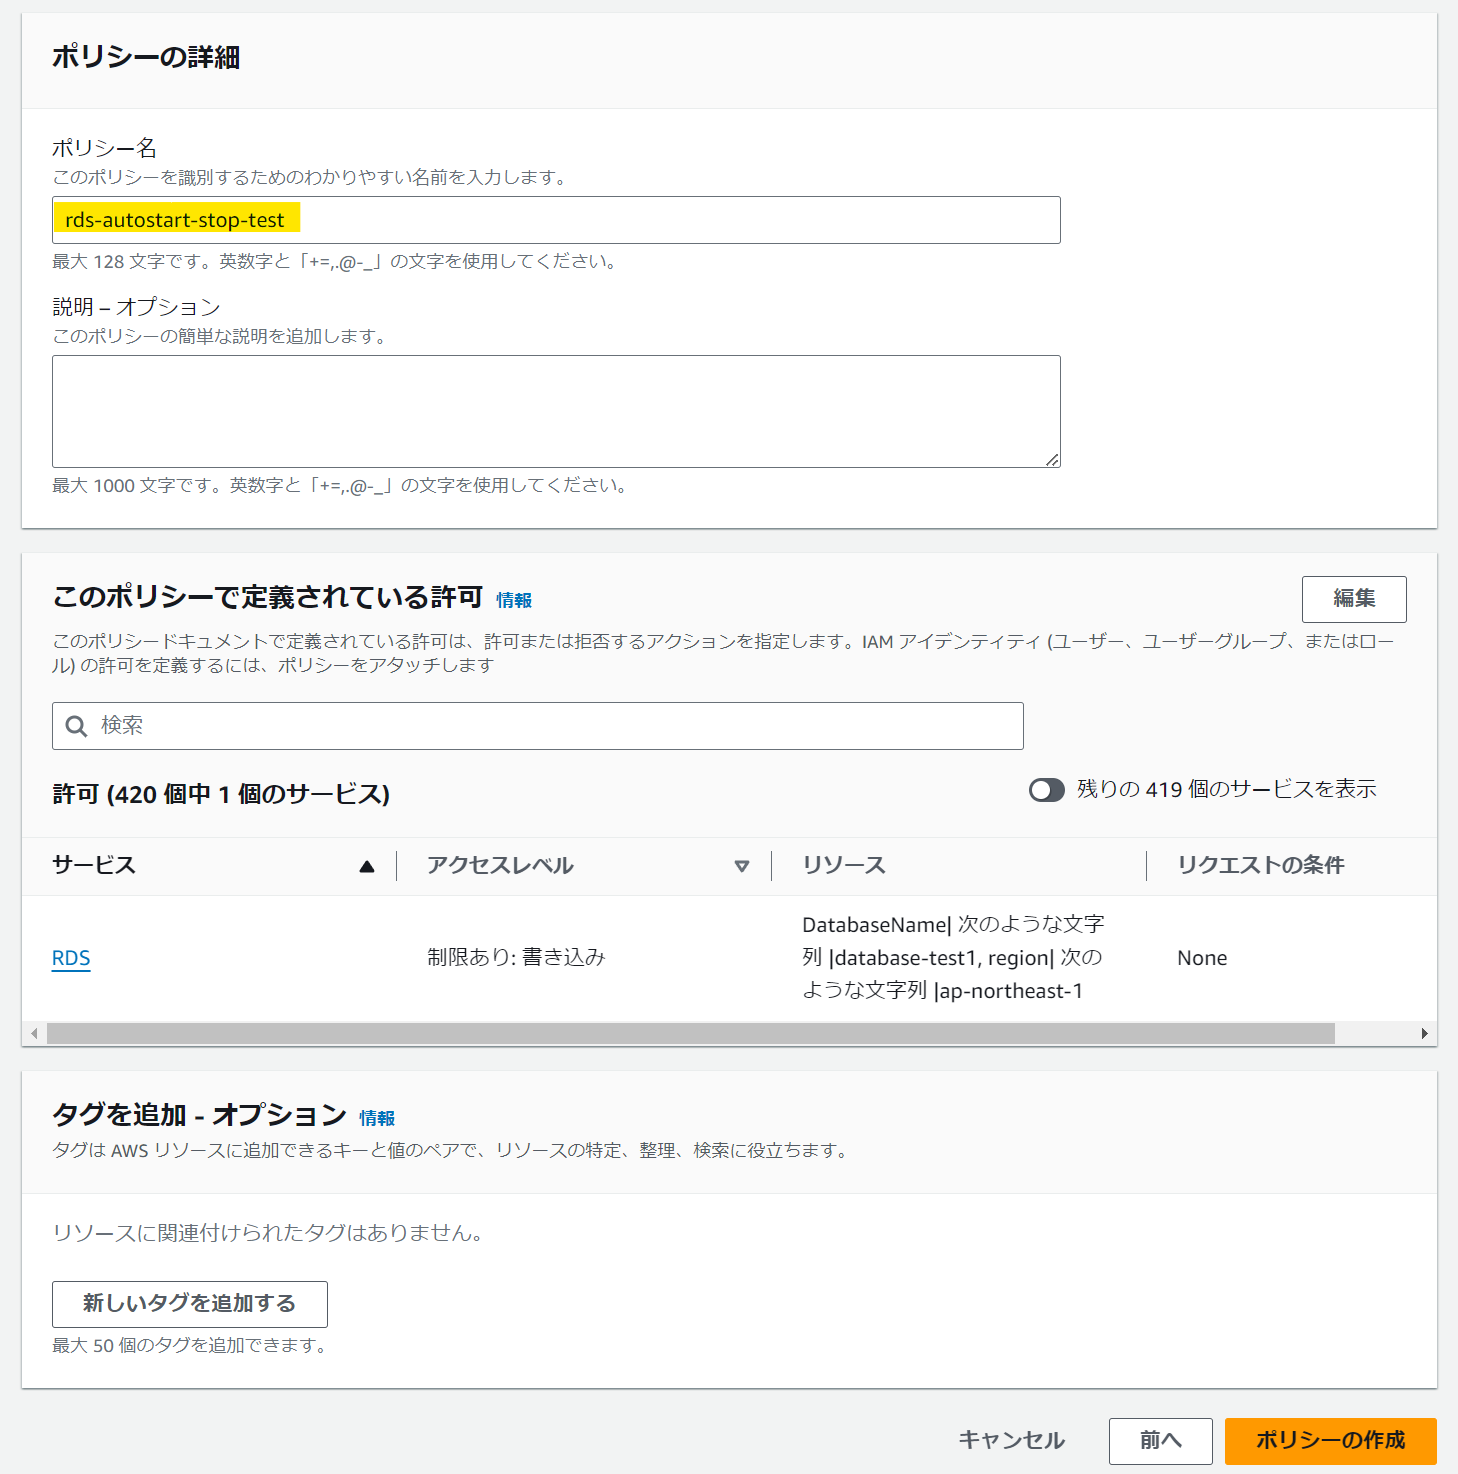Click 新しいタグを追加する button
Viewport: 1458px width, 1474px height.
point(189,1304)
